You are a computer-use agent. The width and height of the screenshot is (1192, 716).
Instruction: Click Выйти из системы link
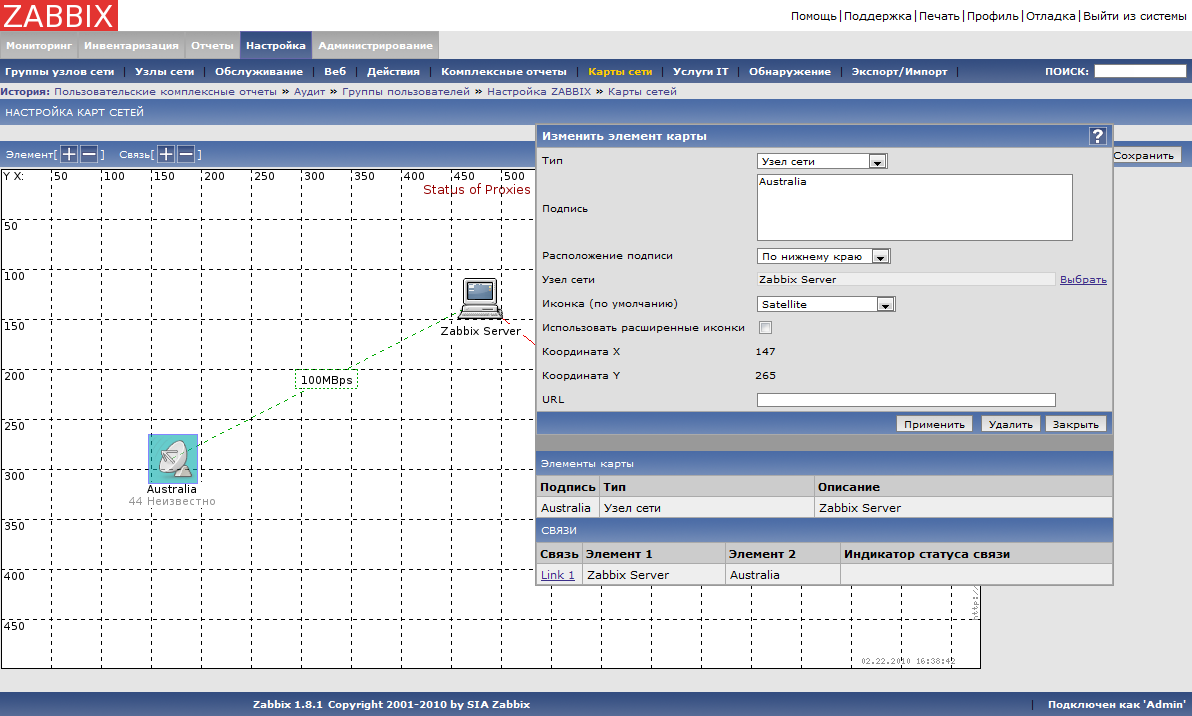1134,16
